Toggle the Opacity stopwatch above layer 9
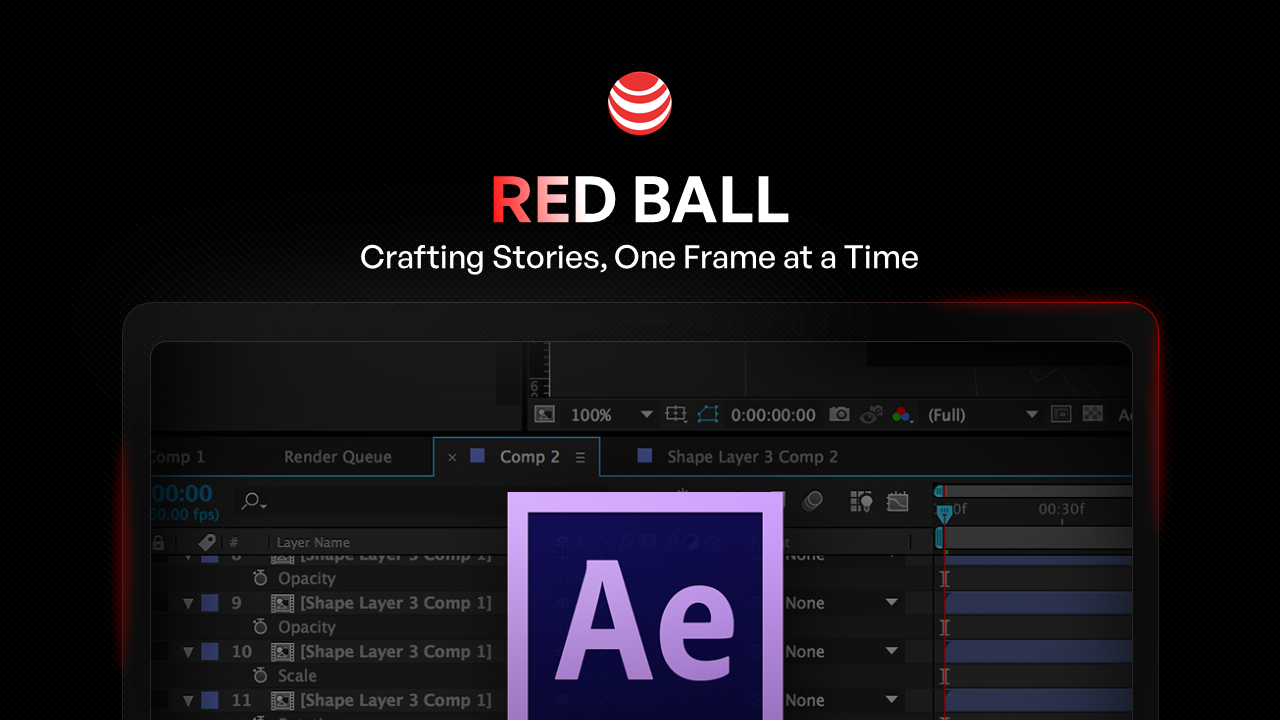This screenshot has height=720, width=1280. point(260,578)
